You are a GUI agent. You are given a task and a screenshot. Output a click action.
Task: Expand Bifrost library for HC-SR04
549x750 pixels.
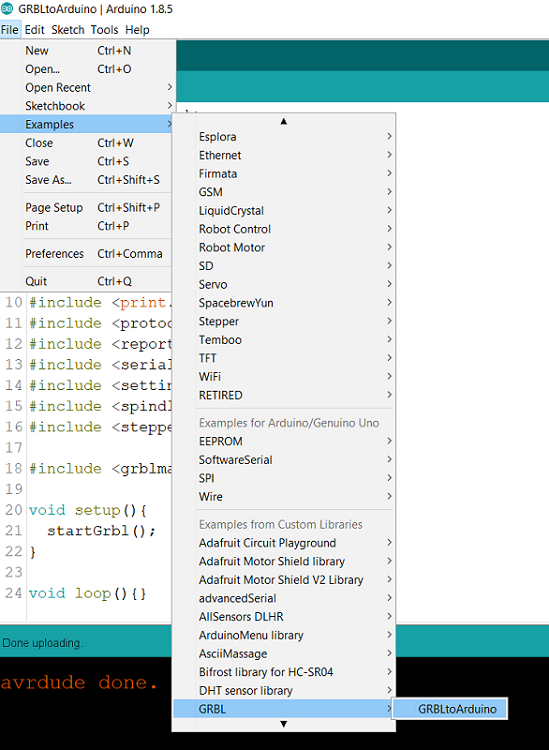(284, 673)
